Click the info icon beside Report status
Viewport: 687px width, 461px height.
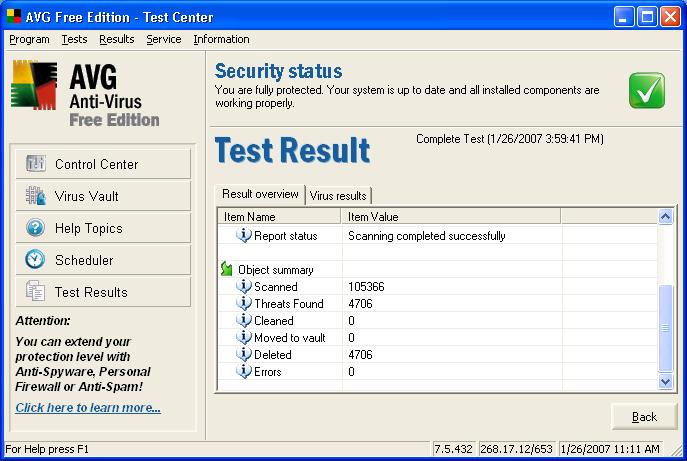pos(243,236)
